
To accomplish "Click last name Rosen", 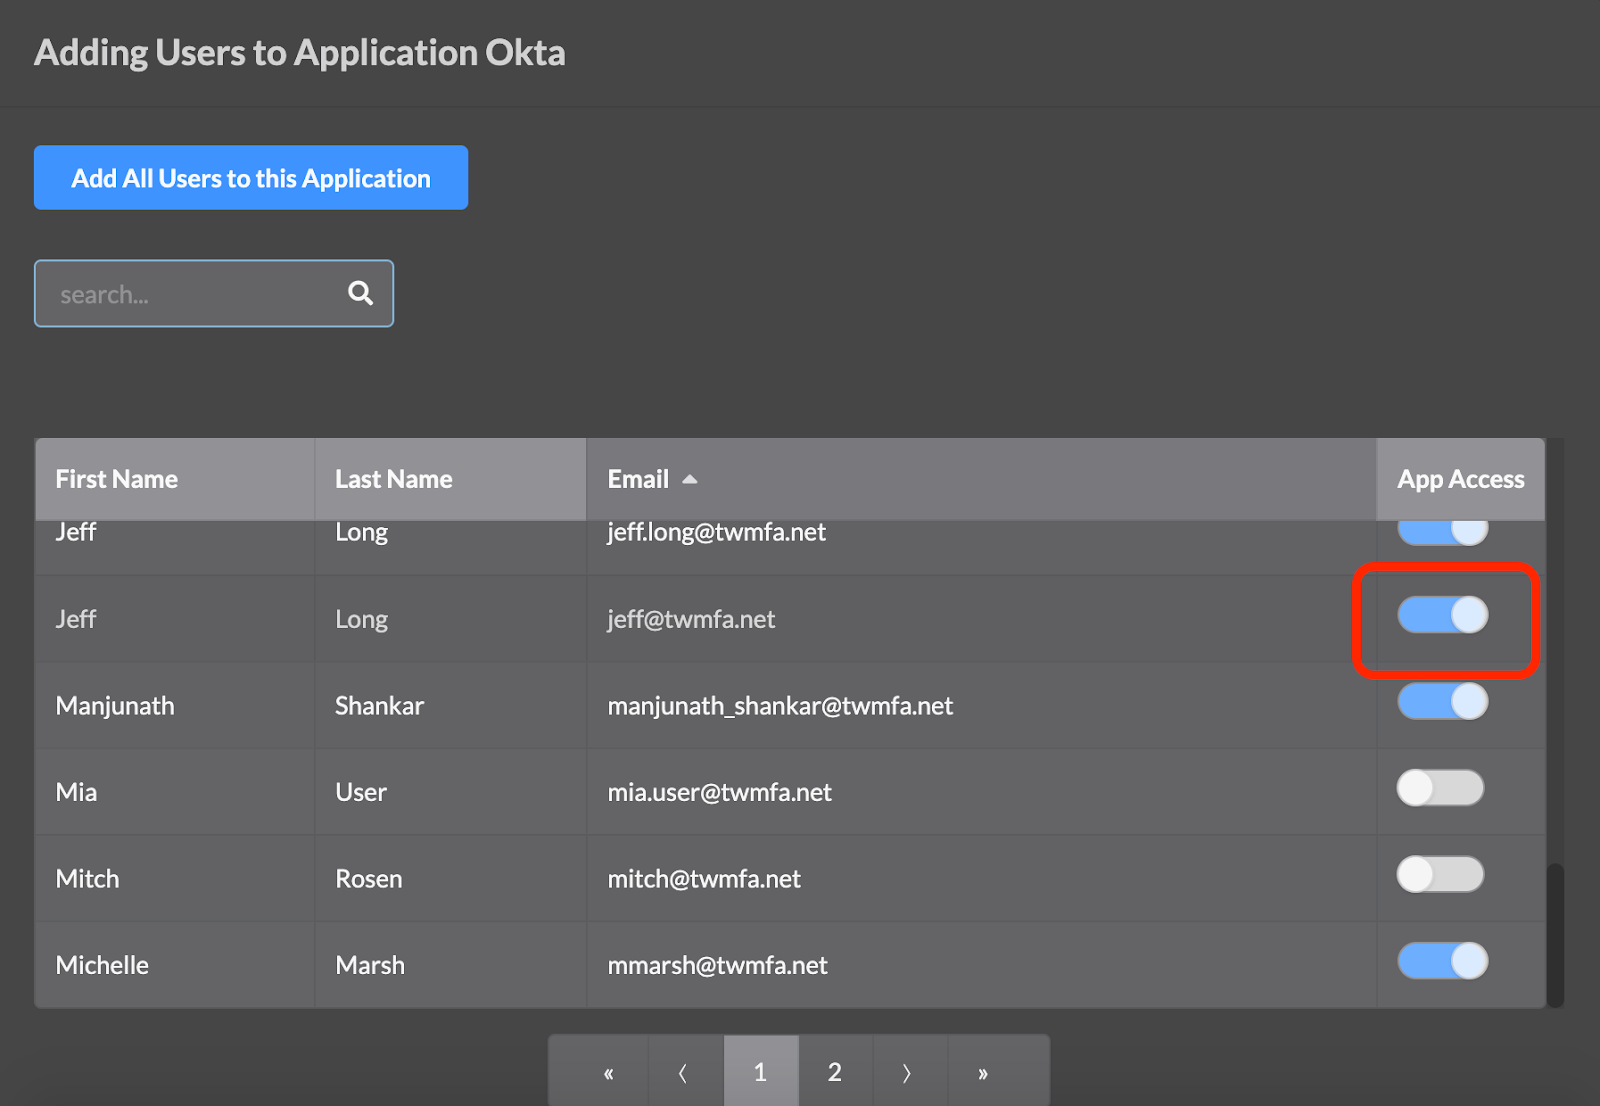I will click(x=369, y=879).
